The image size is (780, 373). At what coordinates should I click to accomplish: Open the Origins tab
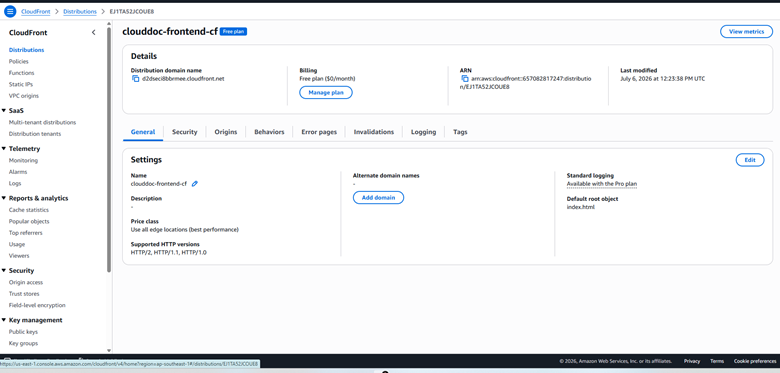[x=226, y=132]
